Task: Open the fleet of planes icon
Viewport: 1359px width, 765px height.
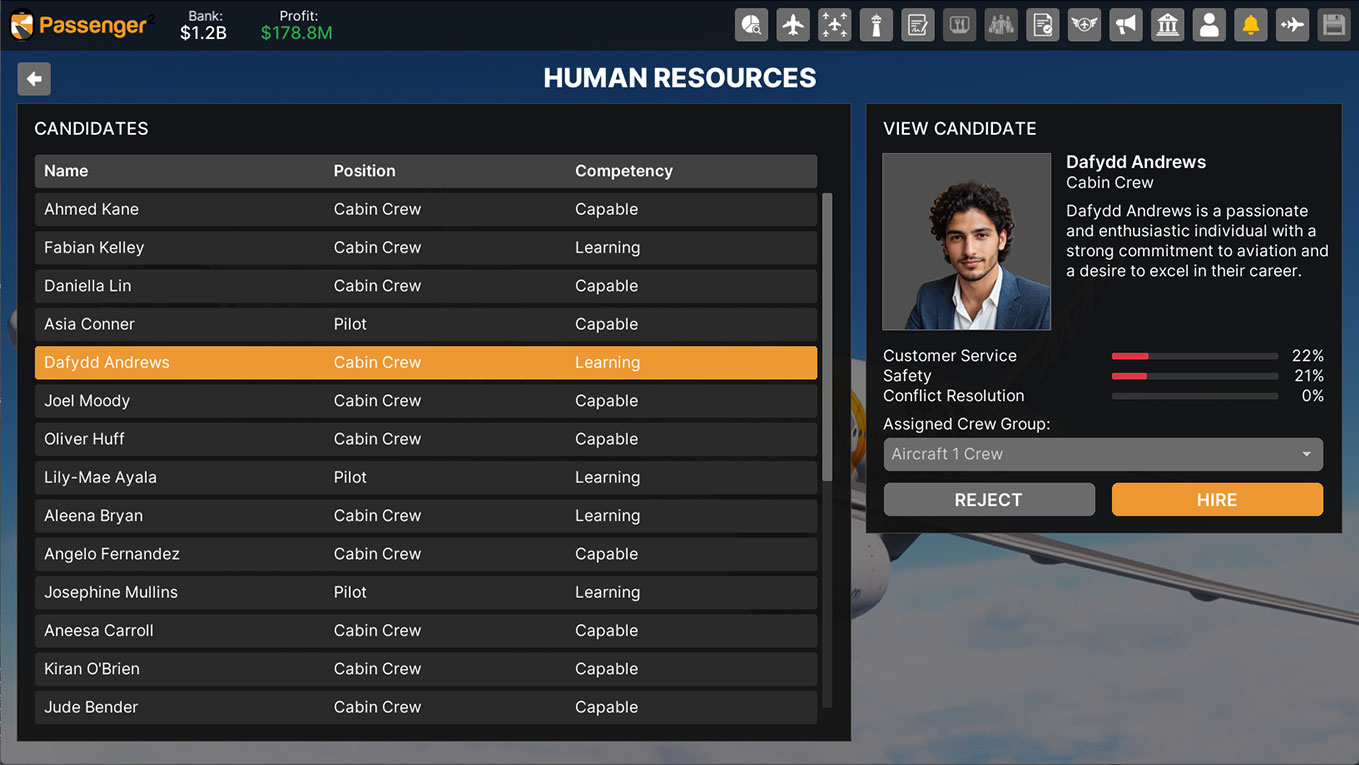Action: click(834, 25)
